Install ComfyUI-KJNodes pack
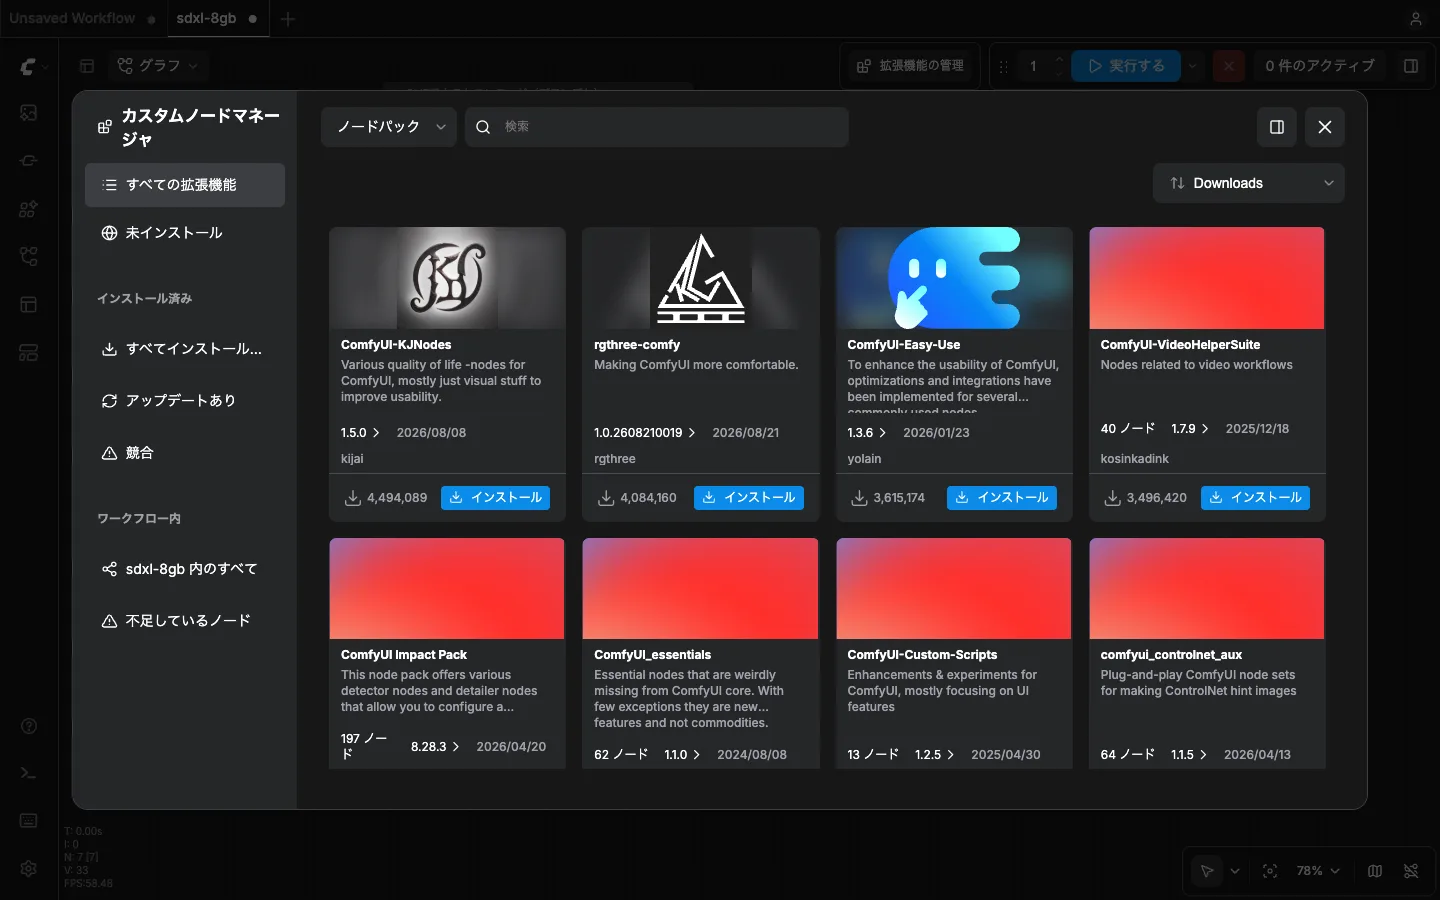The image size is (1440, 900). [495, 497]
